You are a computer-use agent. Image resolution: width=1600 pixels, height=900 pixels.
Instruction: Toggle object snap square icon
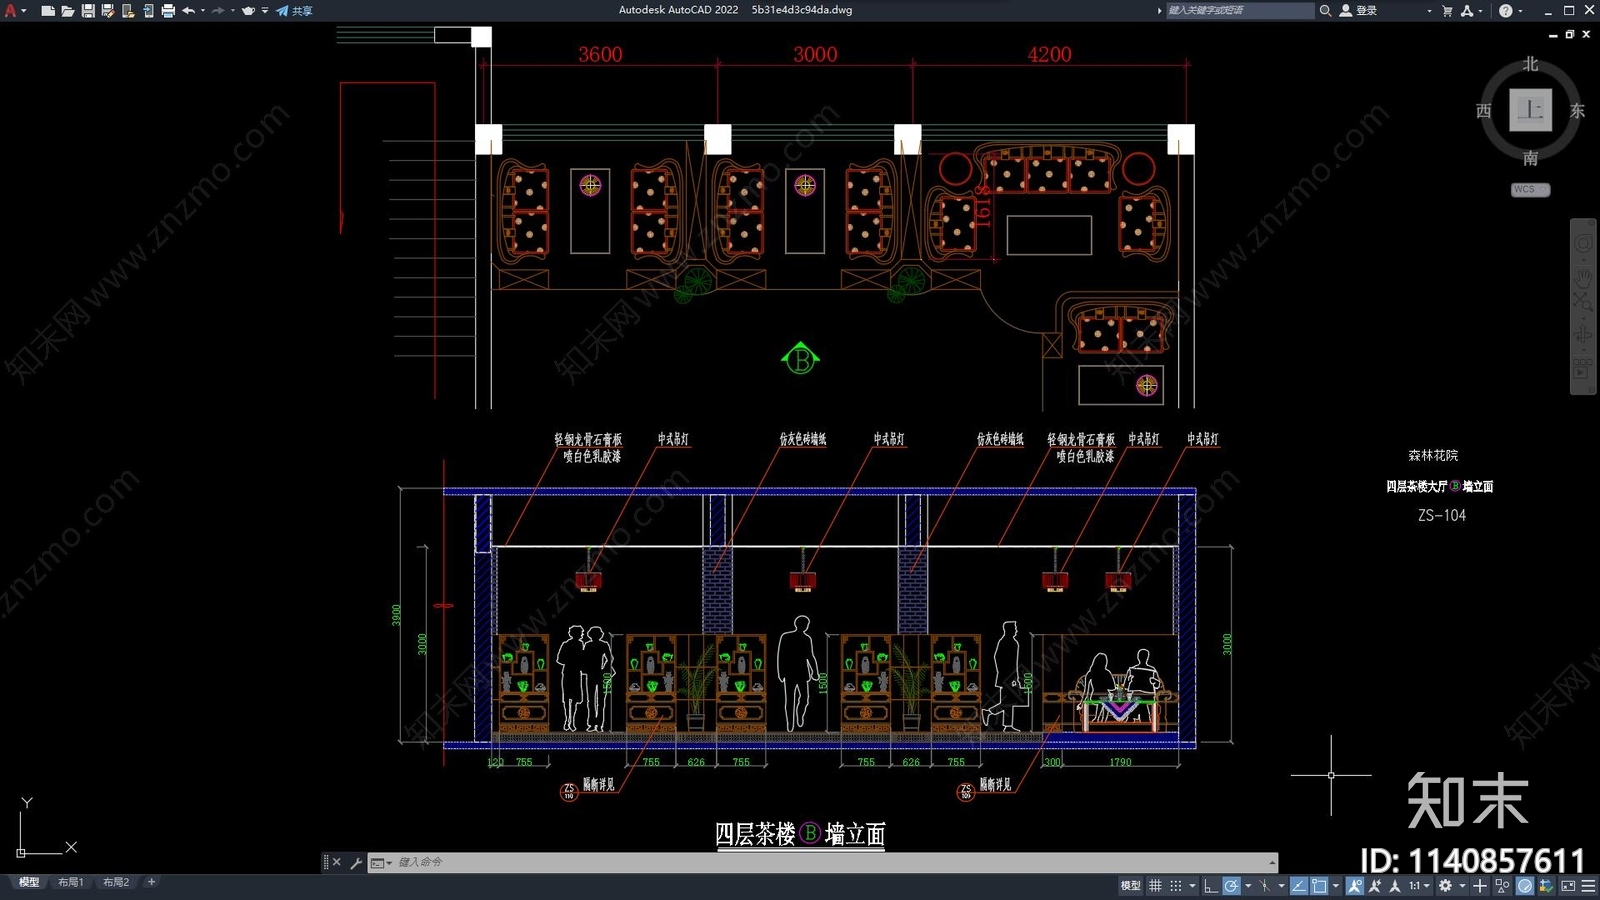coord(1319,886)
